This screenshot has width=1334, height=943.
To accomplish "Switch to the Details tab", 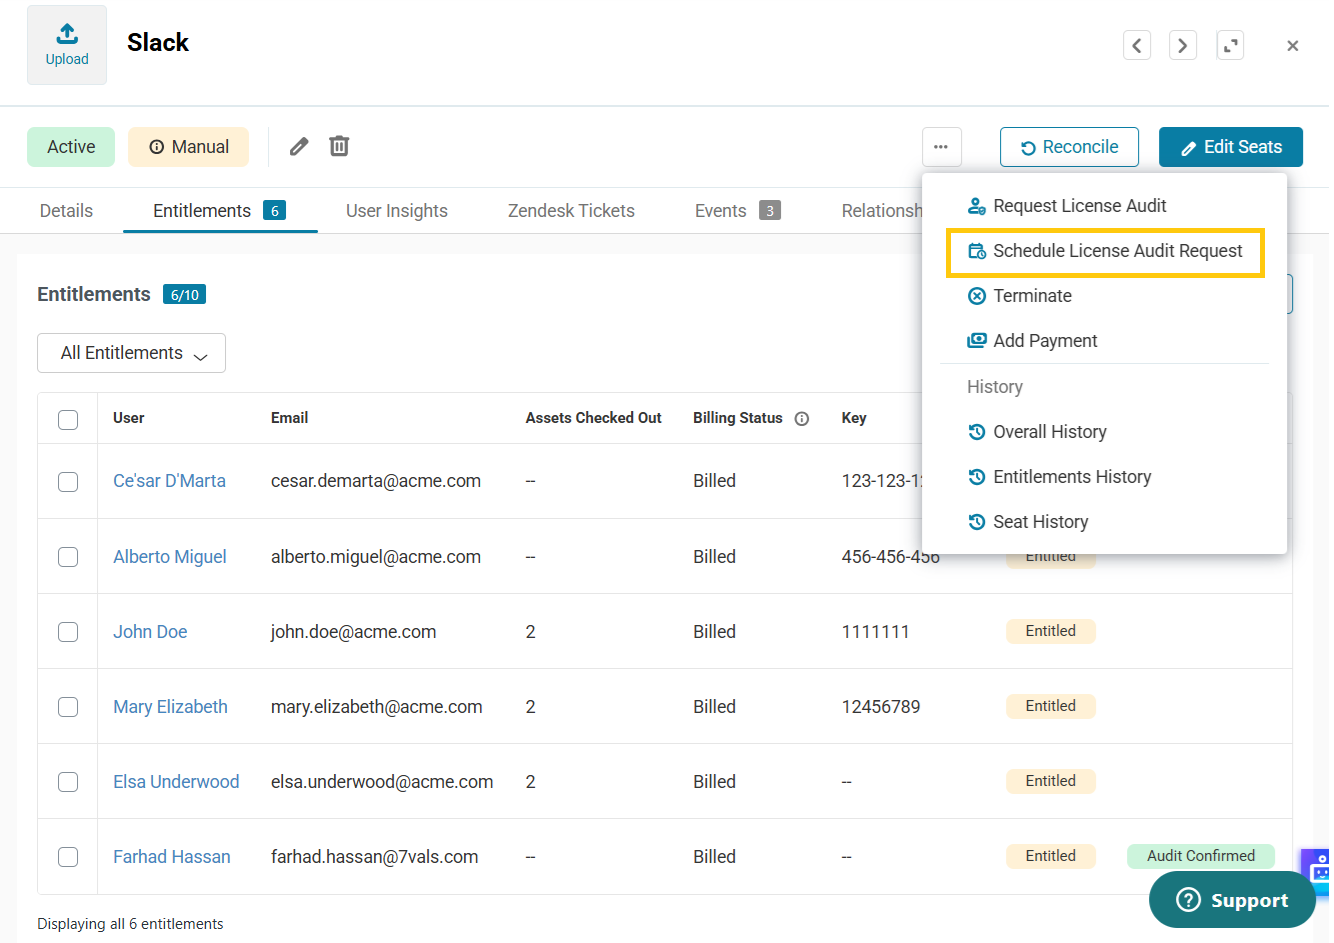I will 66,211.
